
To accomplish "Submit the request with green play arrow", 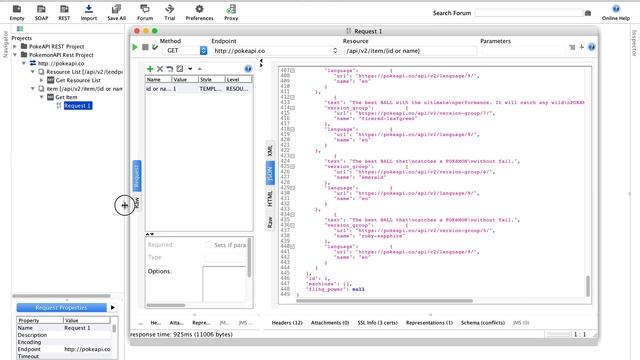I will click(x=135, y=47).
